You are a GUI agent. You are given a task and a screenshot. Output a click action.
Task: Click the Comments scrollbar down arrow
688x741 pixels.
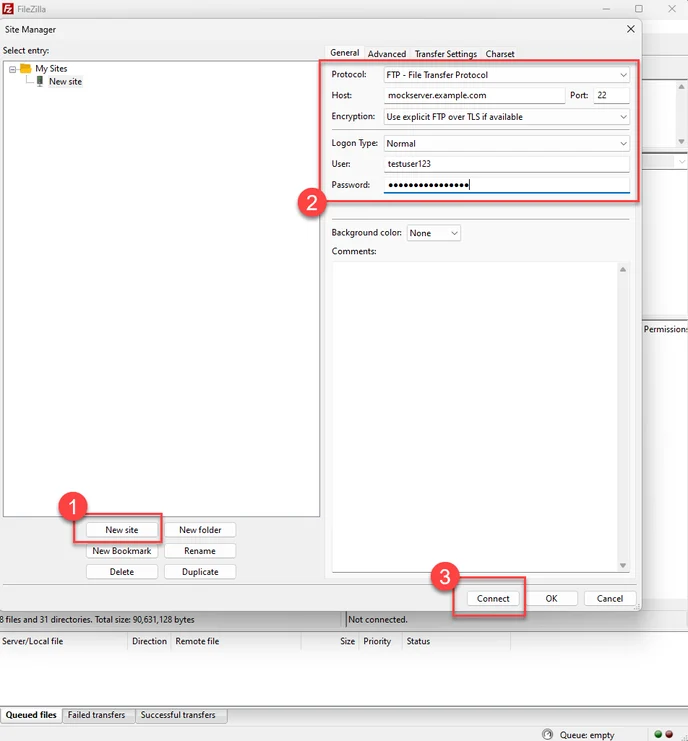(623, 565)
